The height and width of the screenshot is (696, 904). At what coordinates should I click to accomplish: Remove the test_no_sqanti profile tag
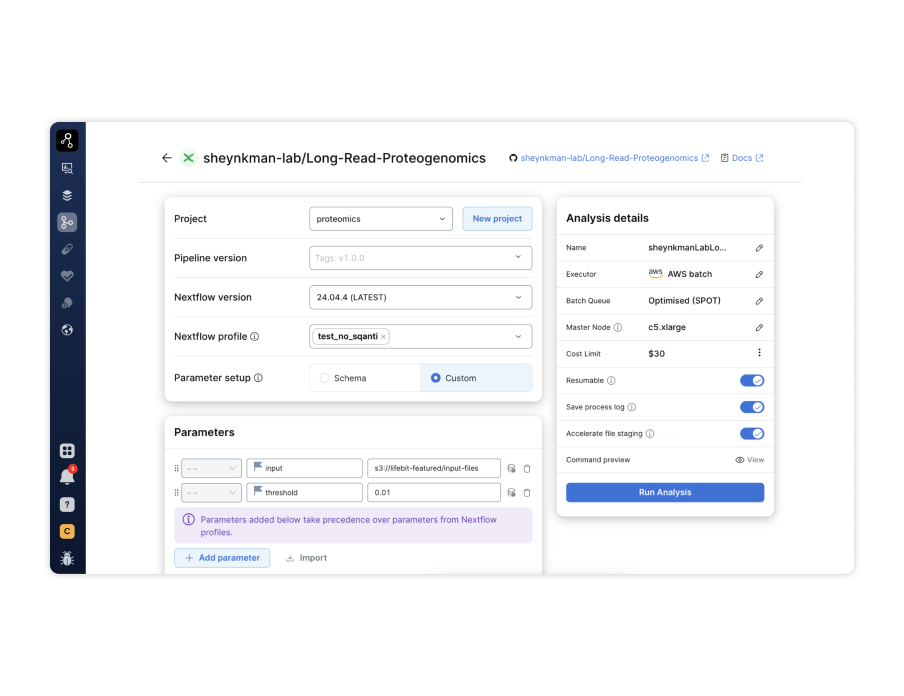tap(383, 337)
